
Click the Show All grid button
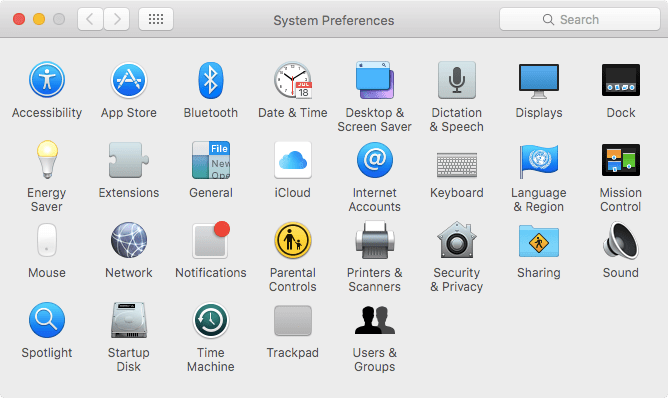point(156,19)
